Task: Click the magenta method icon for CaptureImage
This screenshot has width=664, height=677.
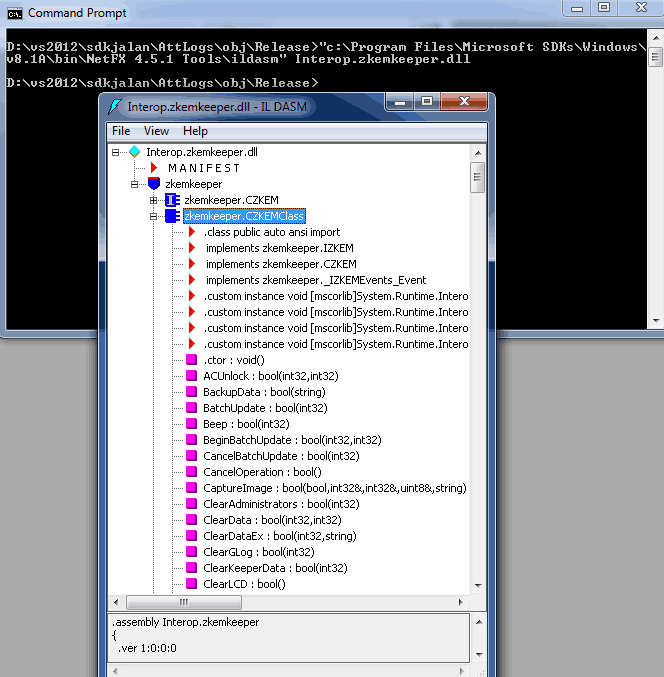Action: [191, 487]
